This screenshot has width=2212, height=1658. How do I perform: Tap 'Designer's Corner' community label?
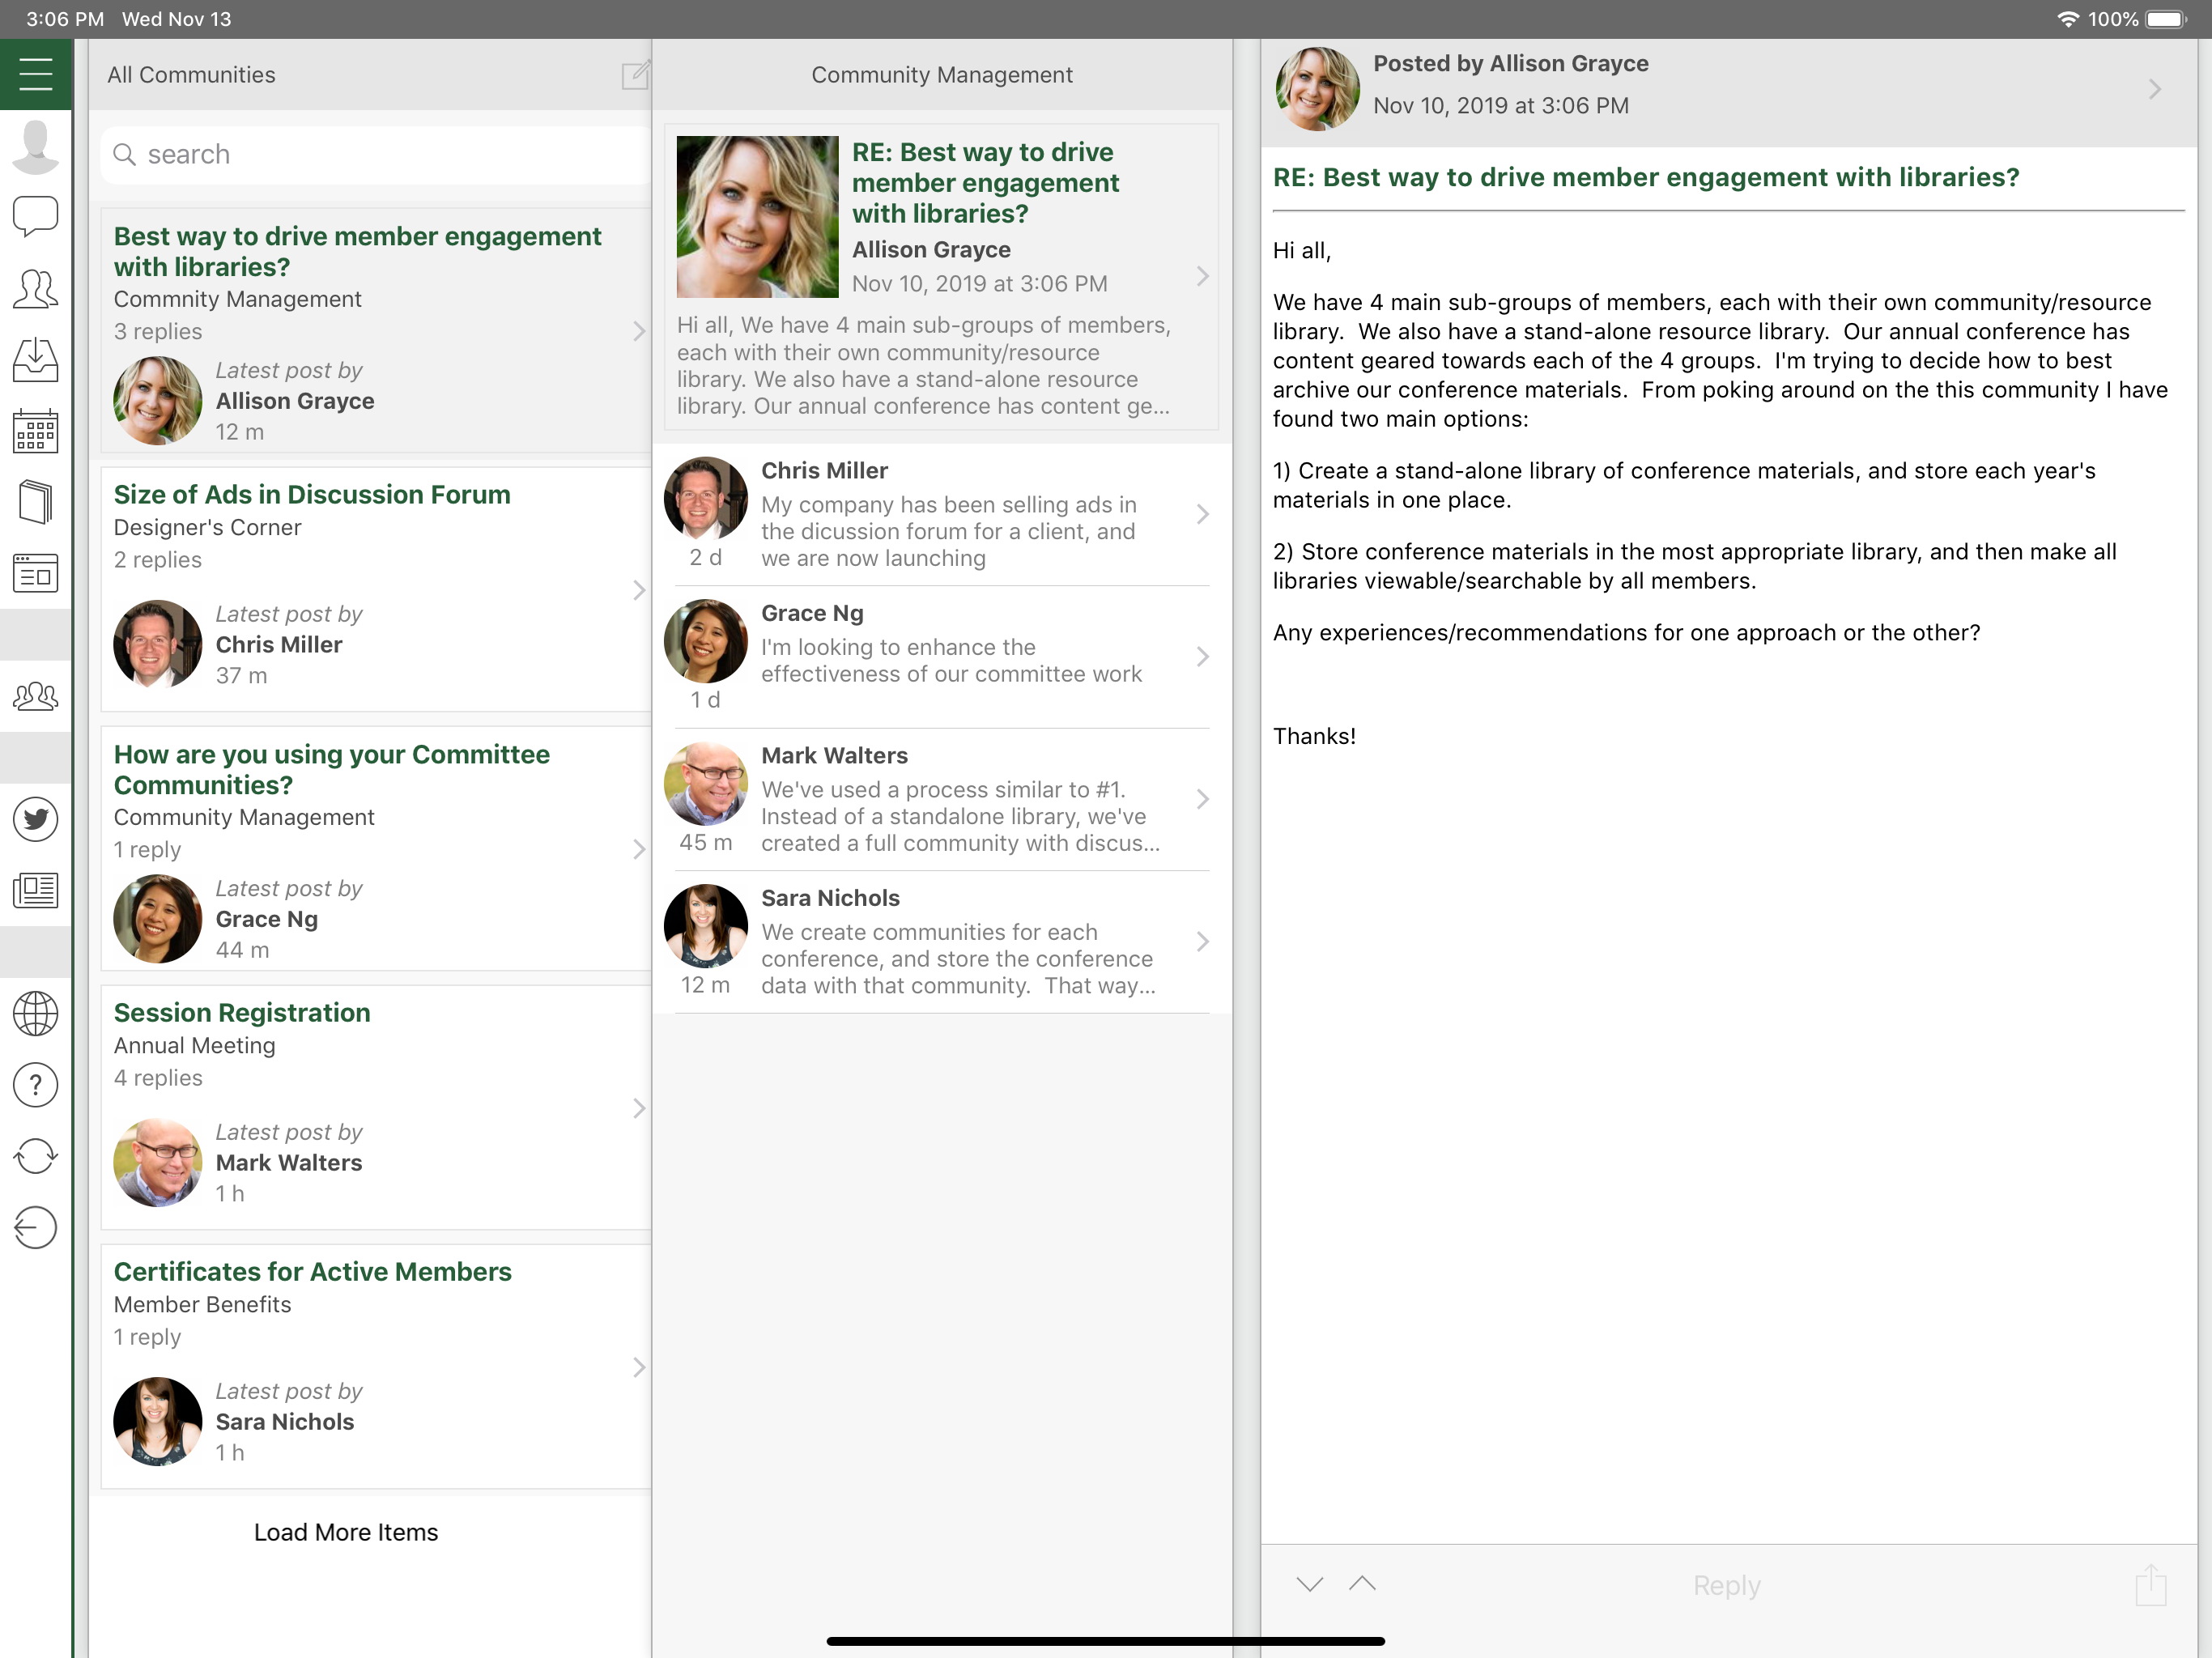207,527
